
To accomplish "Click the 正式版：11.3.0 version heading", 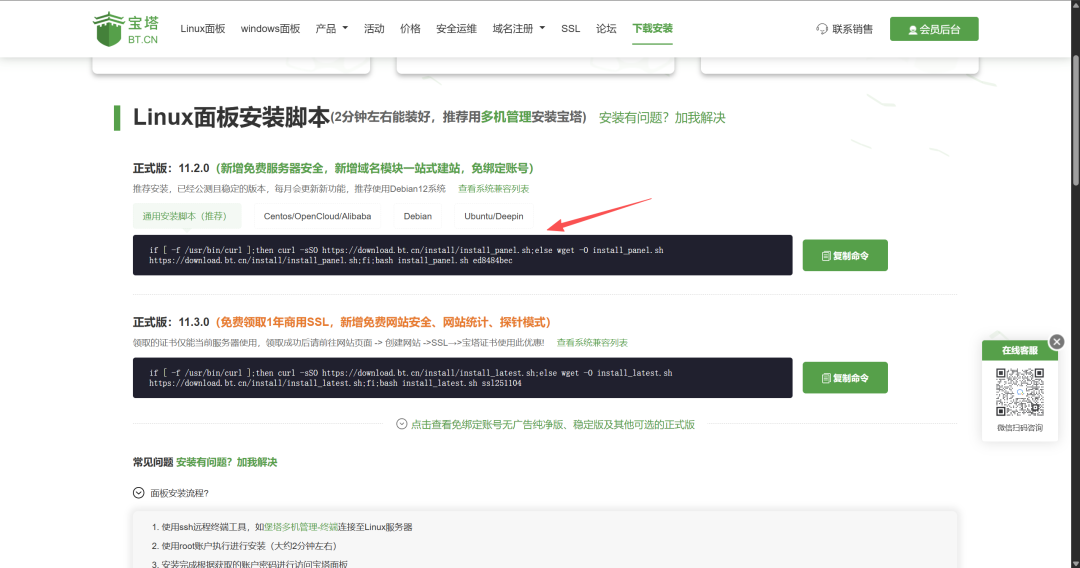I will pos(171,322).
